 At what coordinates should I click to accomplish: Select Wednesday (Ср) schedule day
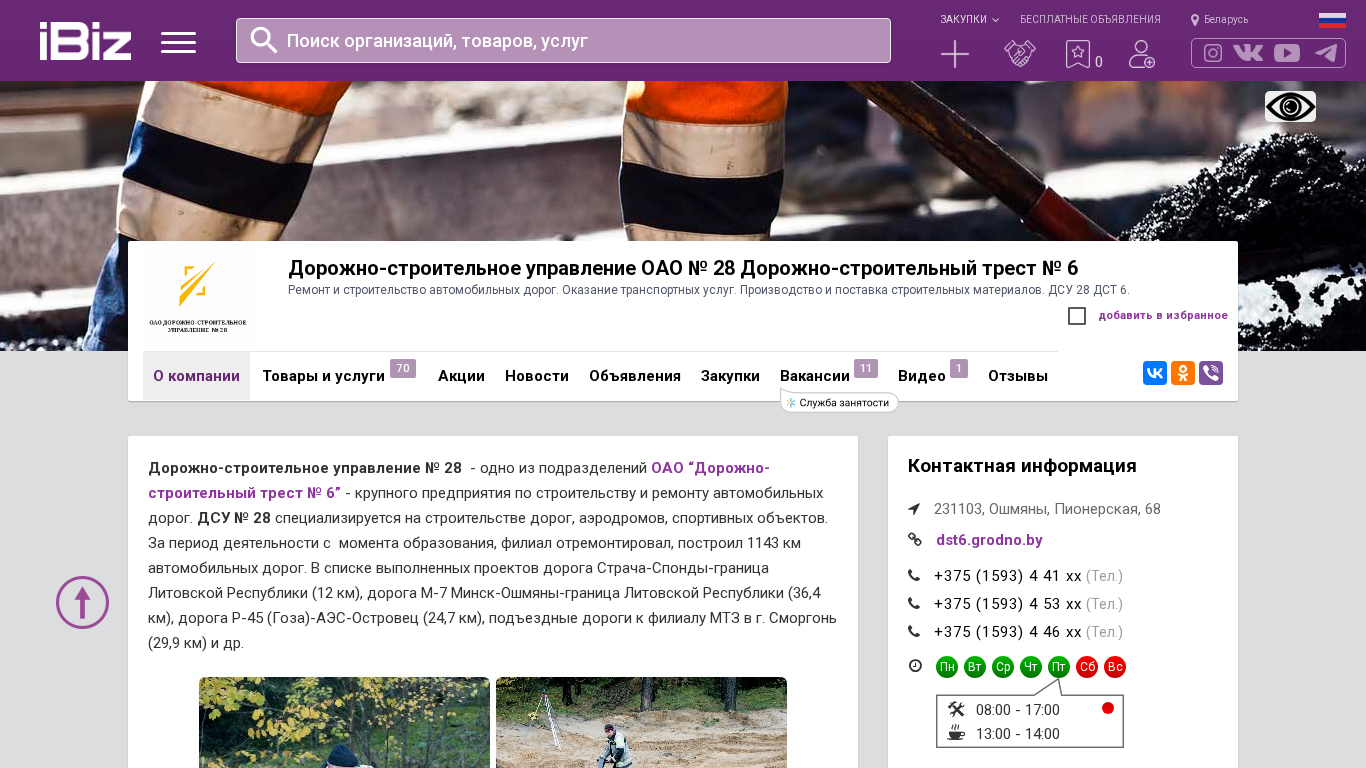[x=1003, y=667]
